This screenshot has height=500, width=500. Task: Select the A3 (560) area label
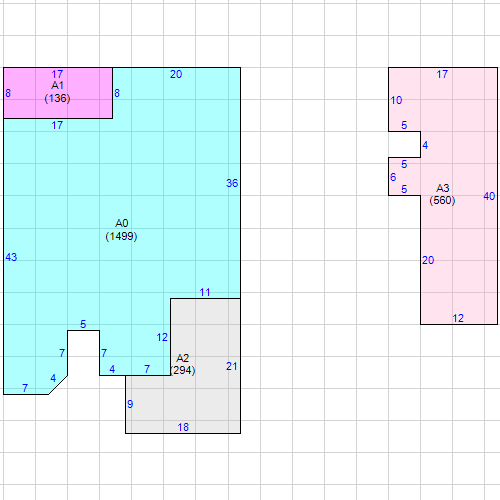point(442,194)
